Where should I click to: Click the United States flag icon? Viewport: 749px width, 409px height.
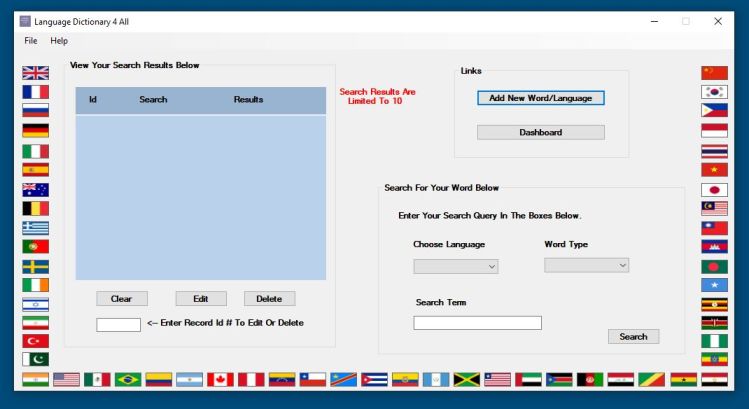(66, 380)
